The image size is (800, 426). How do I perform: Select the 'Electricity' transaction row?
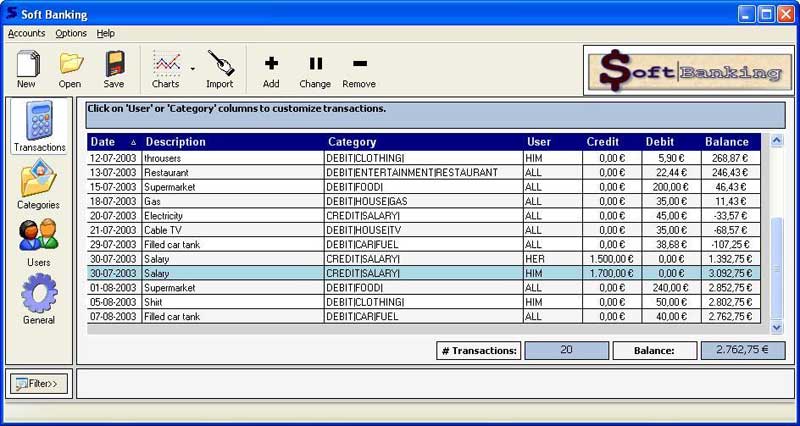[423, 216]
